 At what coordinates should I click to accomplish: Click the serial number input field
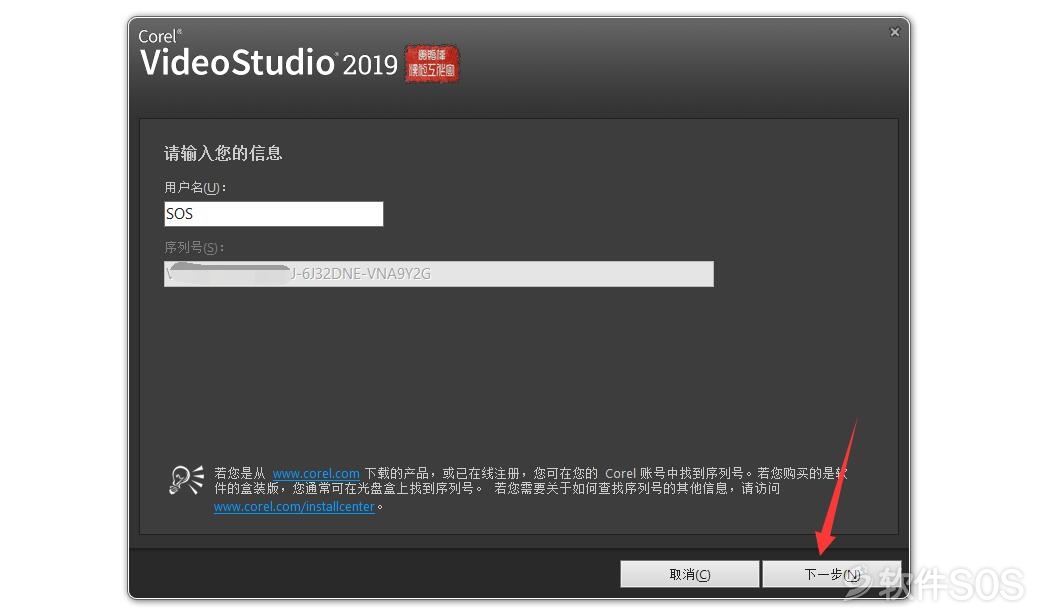[x=438, y=273]
